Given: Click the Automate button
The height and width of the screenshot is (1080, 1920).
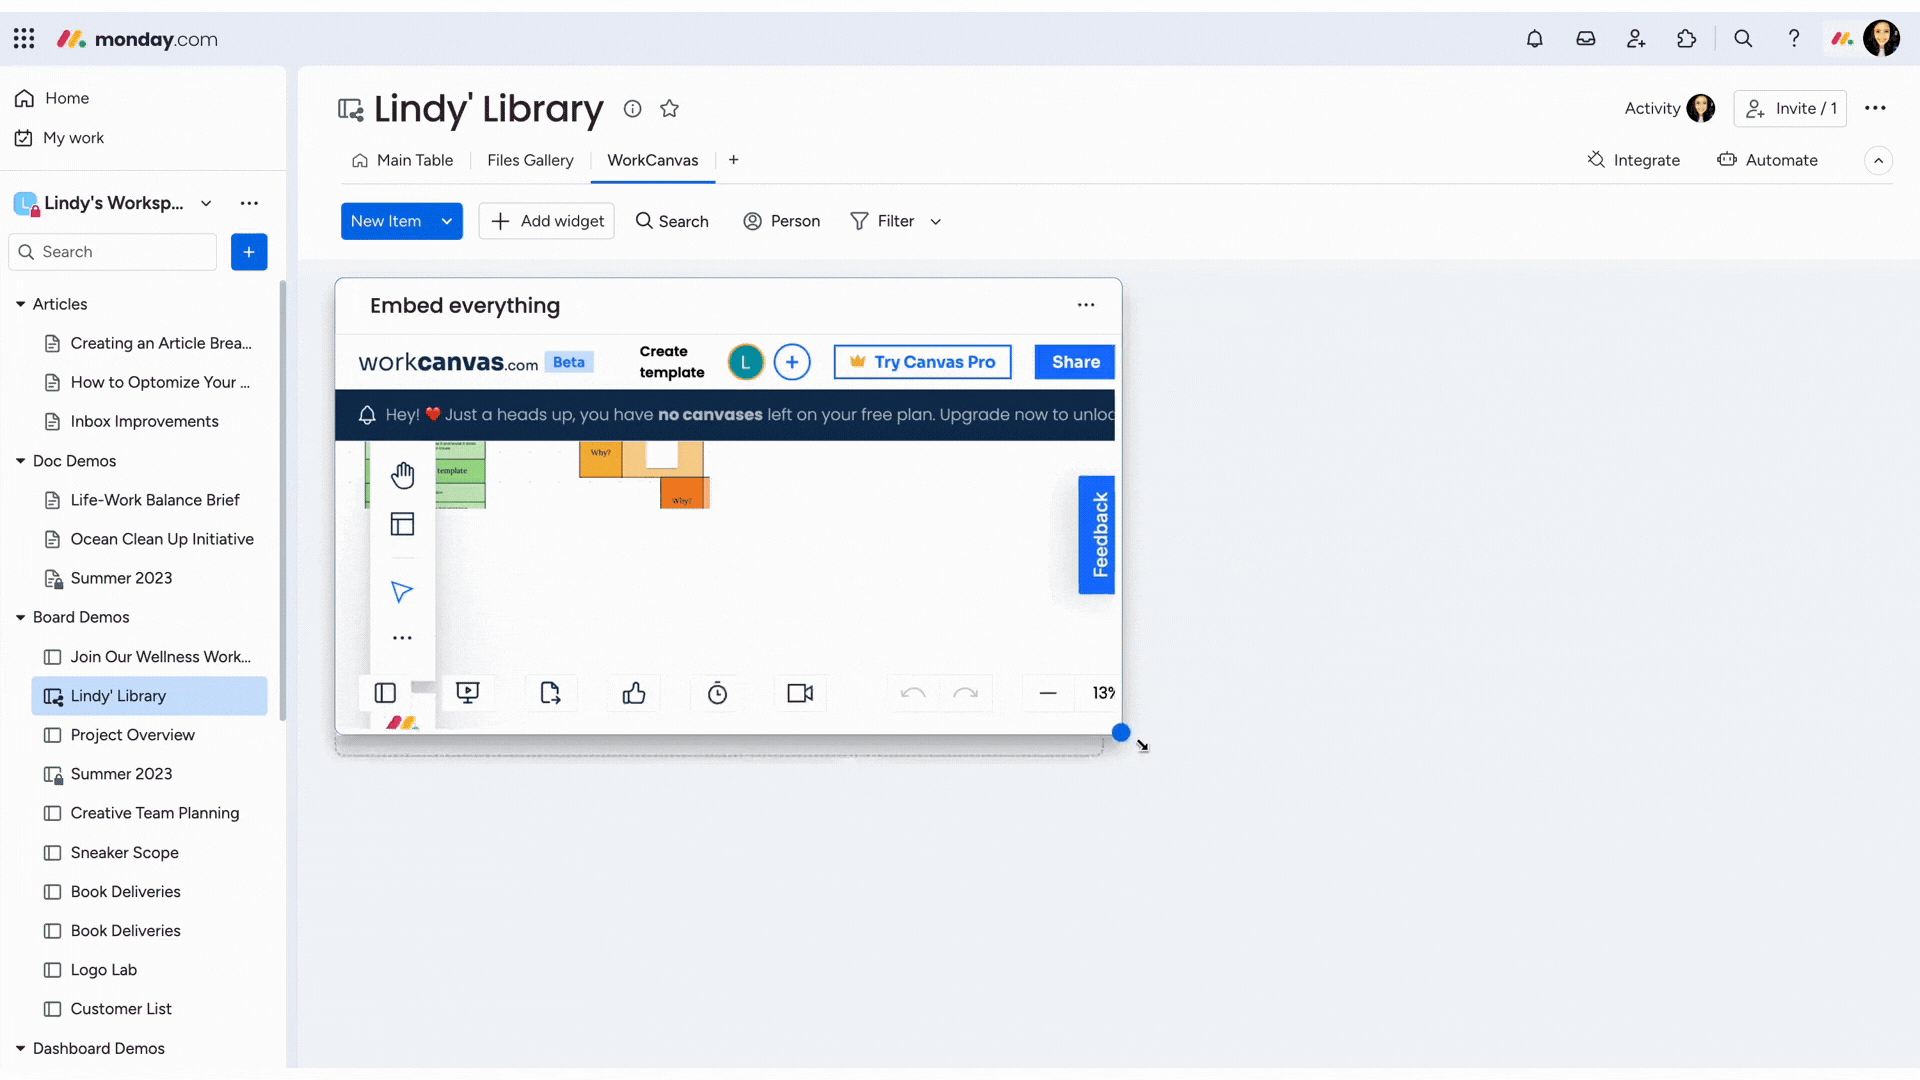Looking at the screenshot, I should click(x=1767, y=160).
